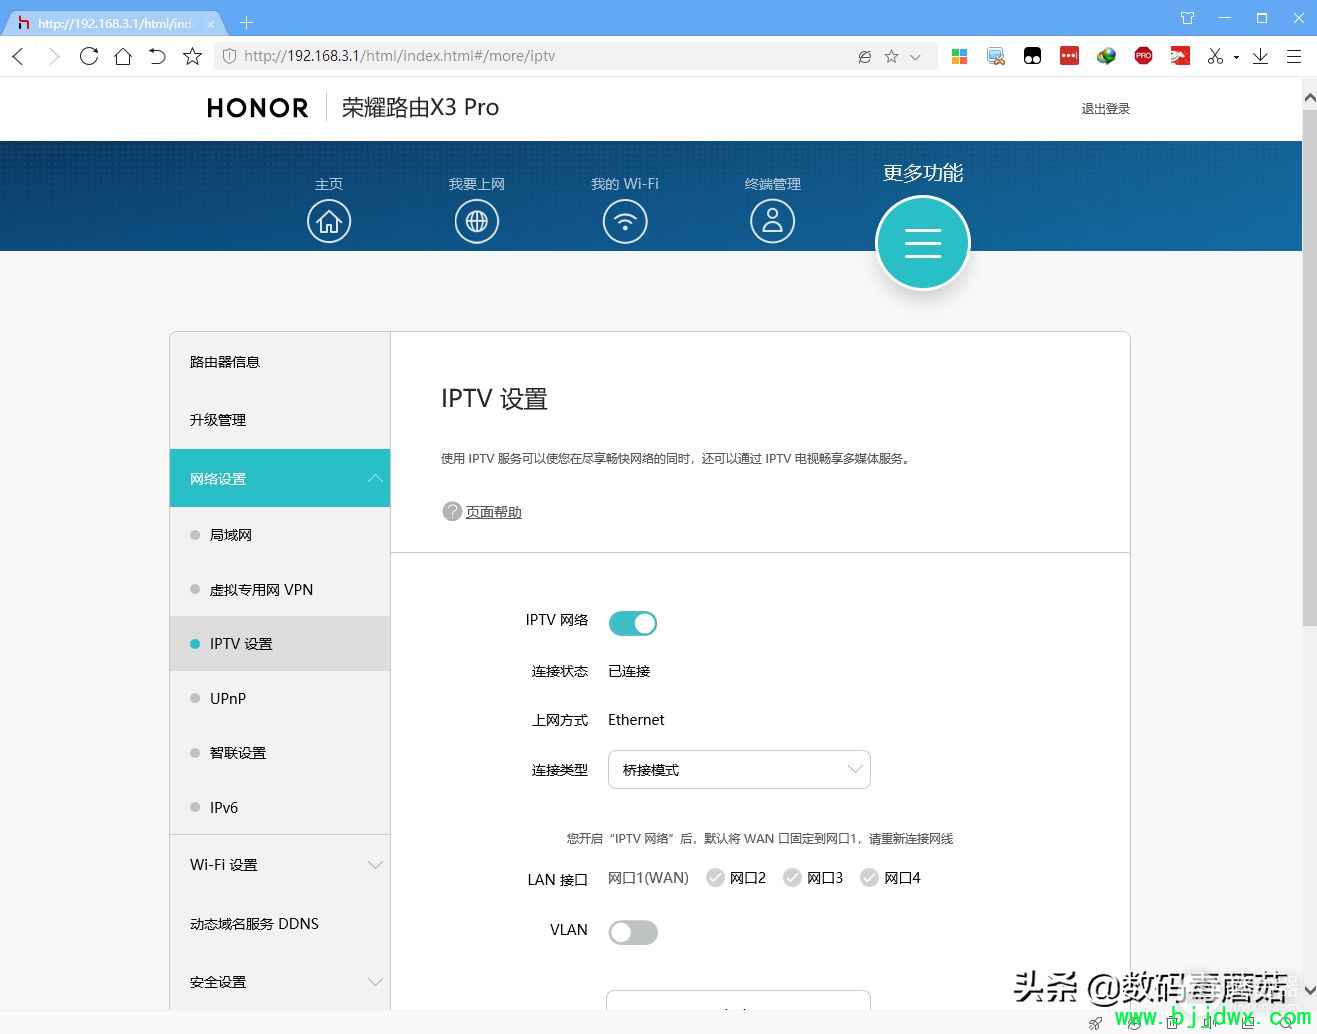Click the Ethernet 上网方式 value
The image size is (1317, 1034).
point(636,720)
